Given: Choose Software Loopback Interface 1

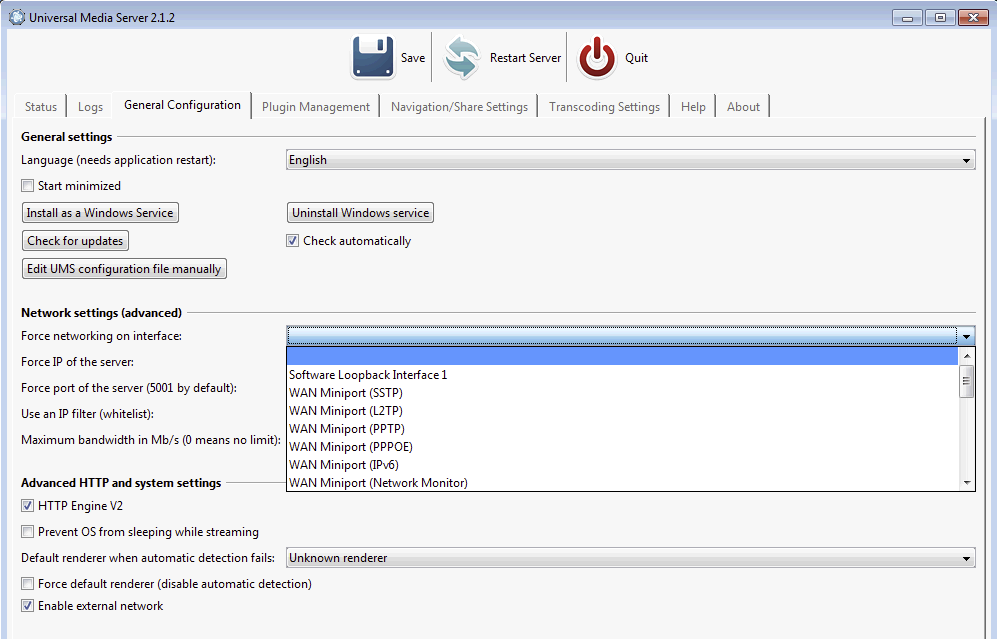Looking at the screenshot, I should 622,375.
